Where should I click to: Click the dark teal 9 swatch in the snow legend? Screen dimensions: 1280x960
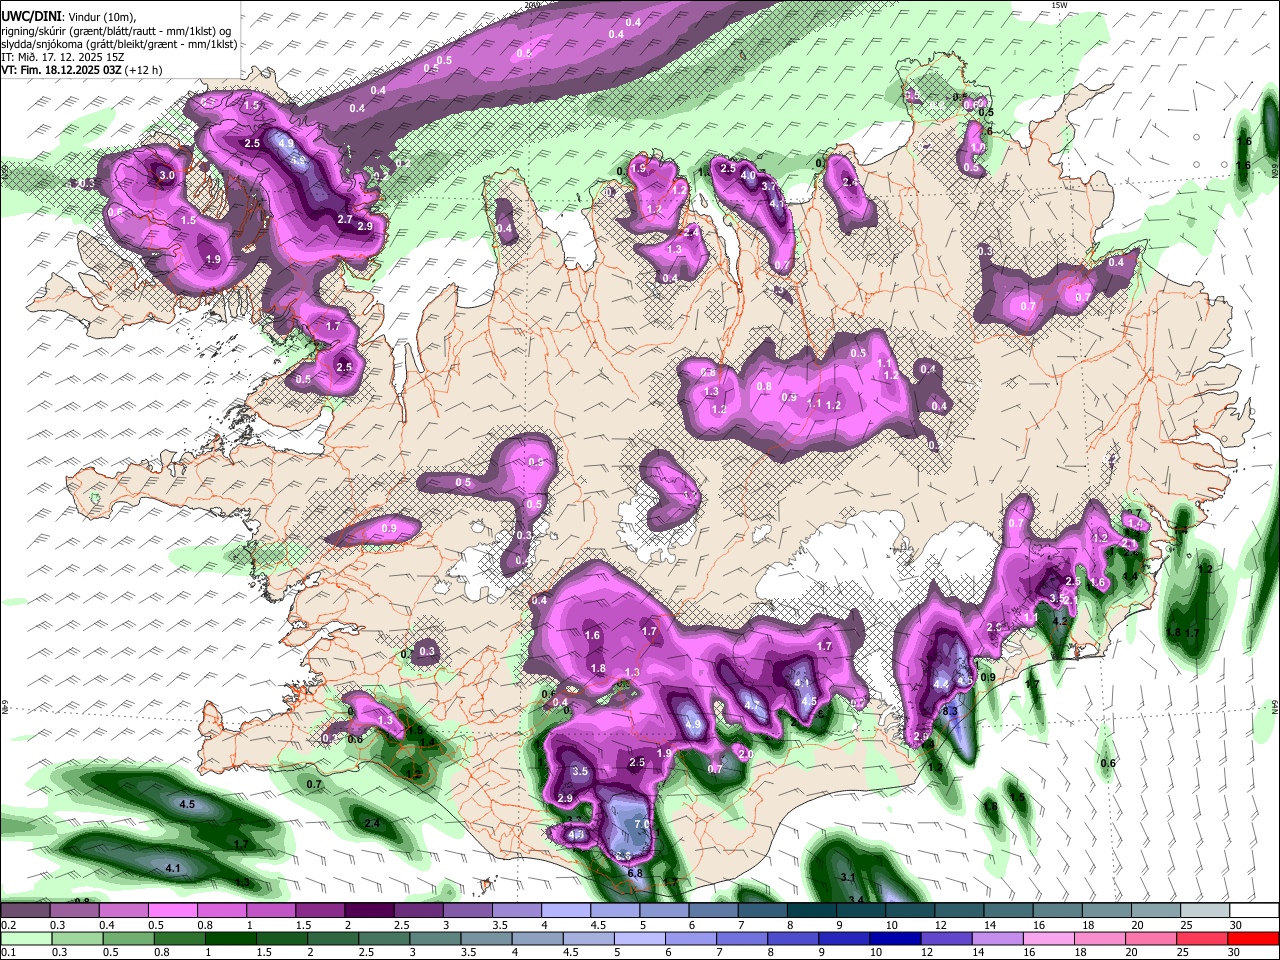[860, 911]
